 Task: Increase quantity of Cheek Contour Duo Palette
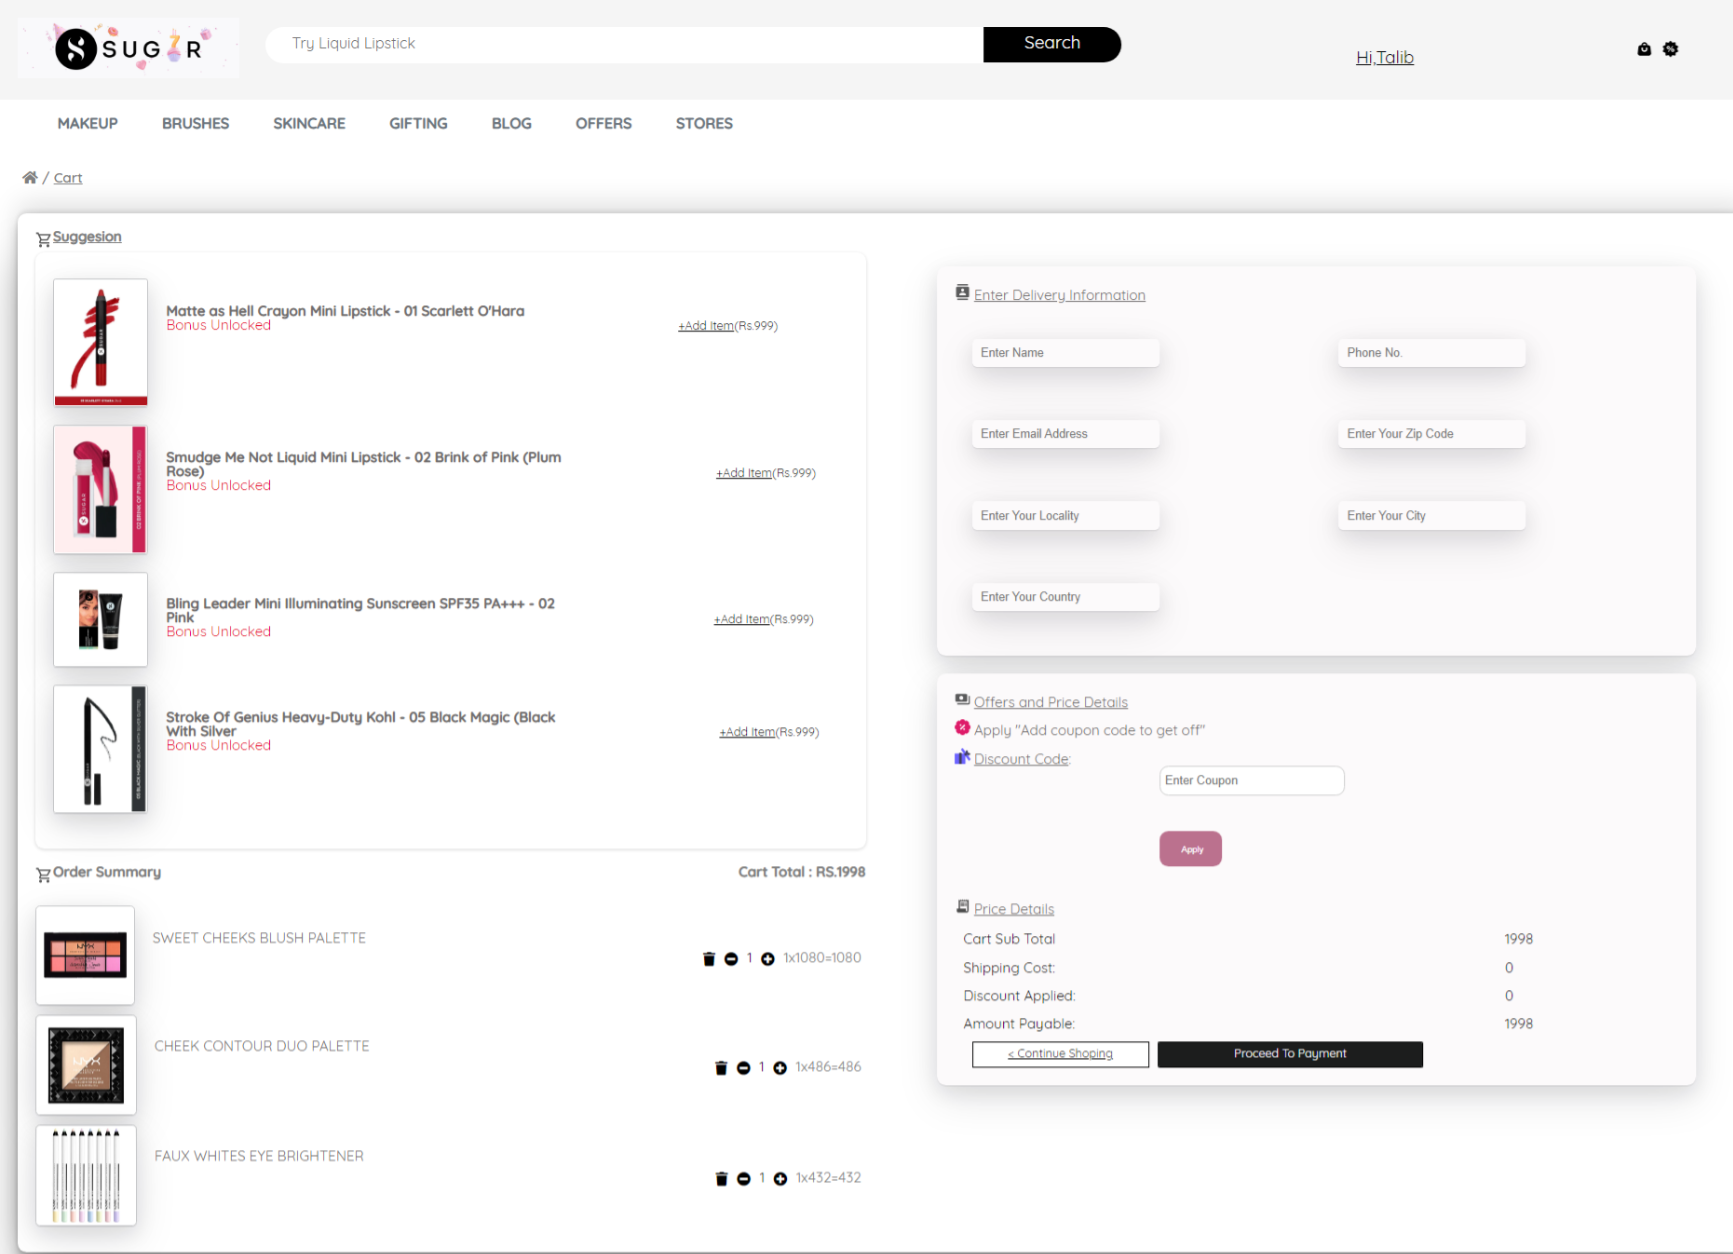(780, 1068)
